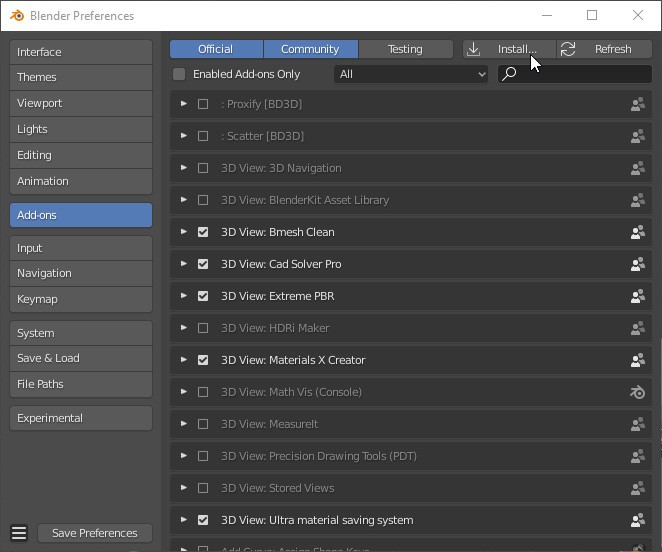Open the All category dropdown

pos(411,74)
